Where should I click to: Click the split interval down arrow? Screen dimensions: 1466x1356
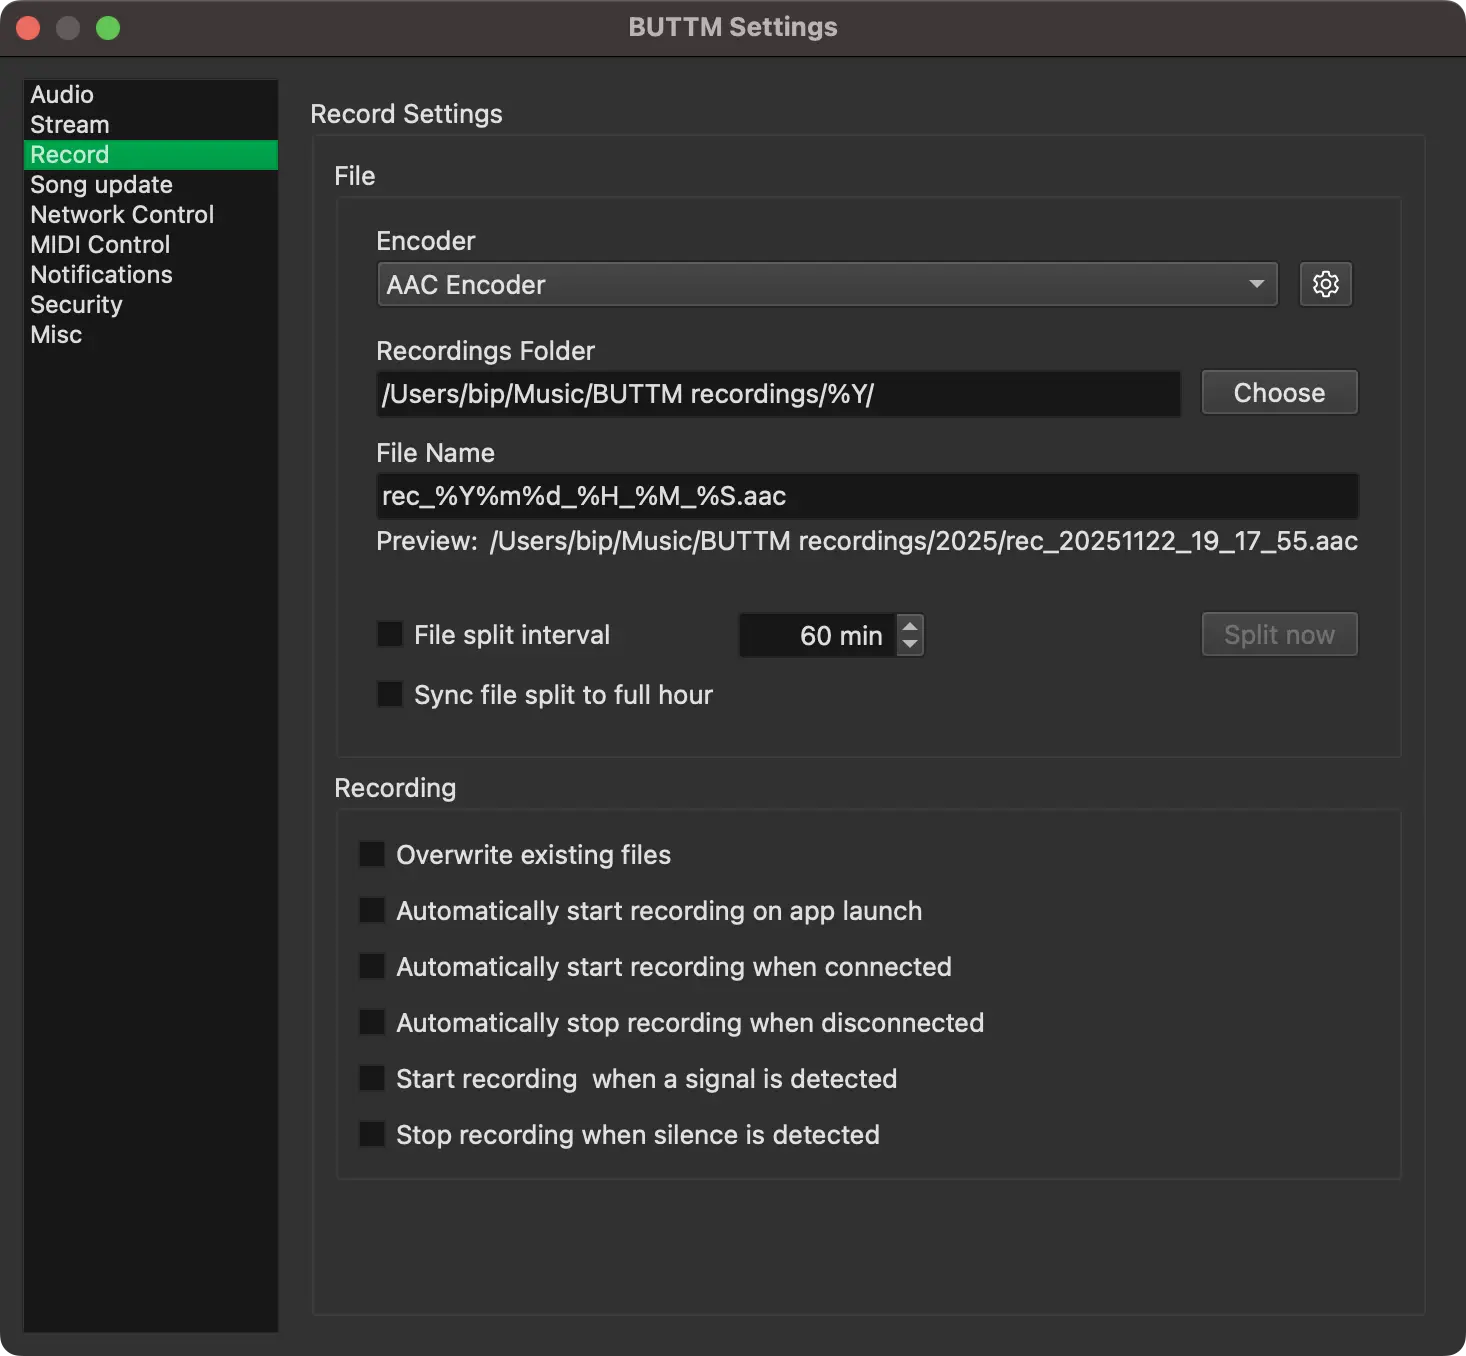[910, 645]
